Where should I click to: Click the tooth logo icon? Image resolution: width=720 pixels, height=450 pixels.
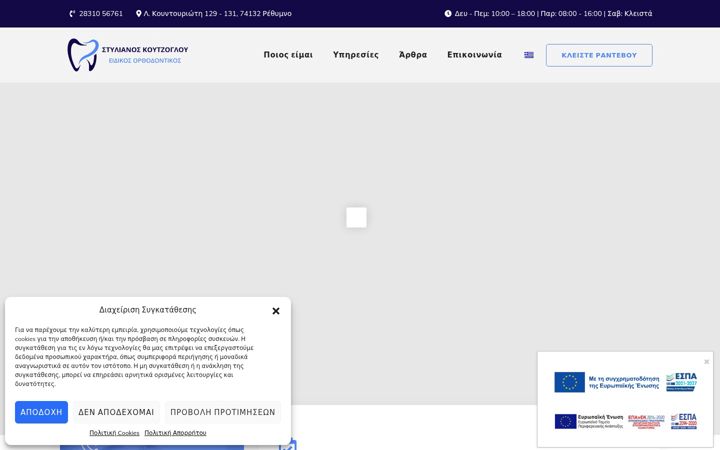(x=83, y=55)
